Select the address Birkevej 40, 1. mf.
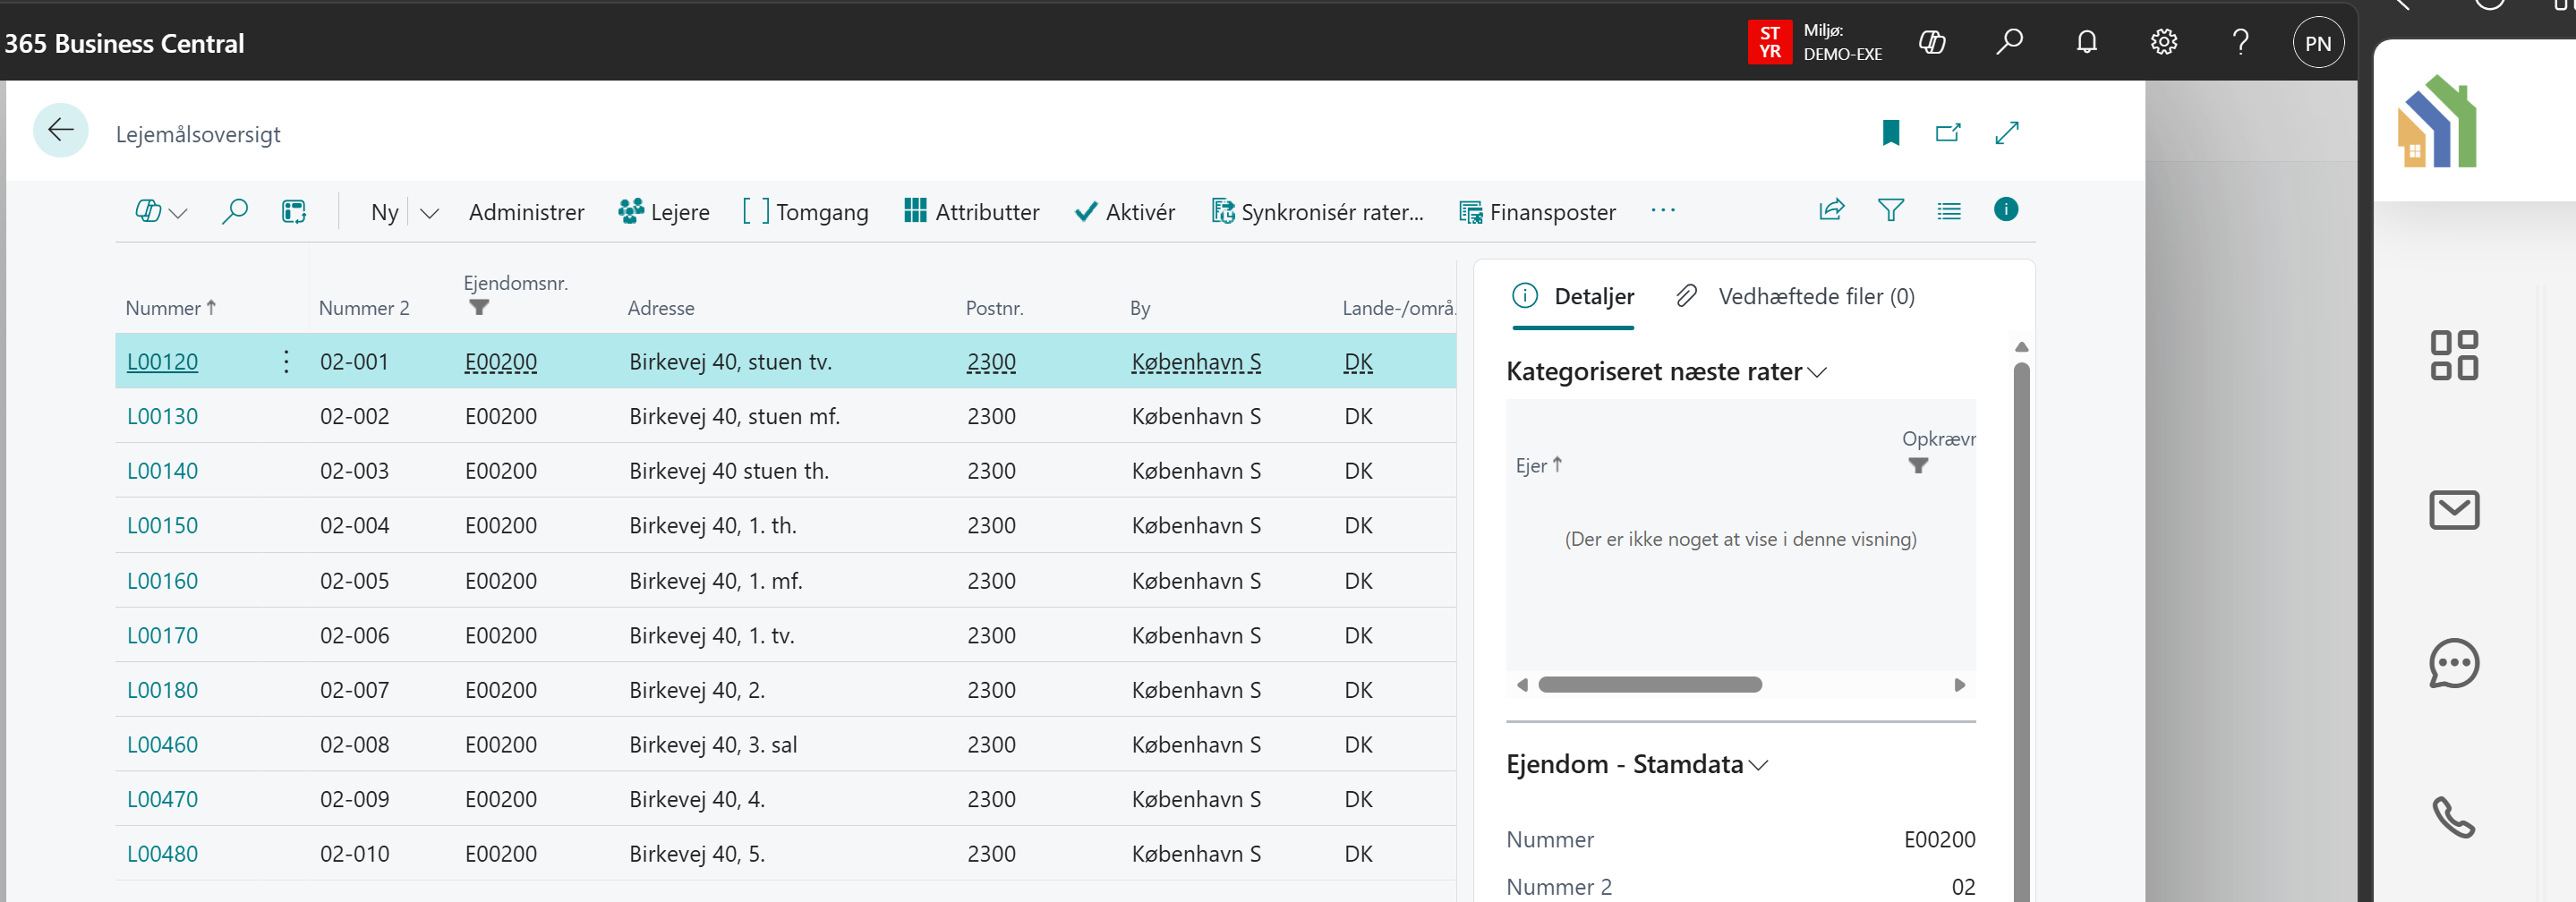Viewport: 2576px width, 902px height. click(x=716, y=580)
